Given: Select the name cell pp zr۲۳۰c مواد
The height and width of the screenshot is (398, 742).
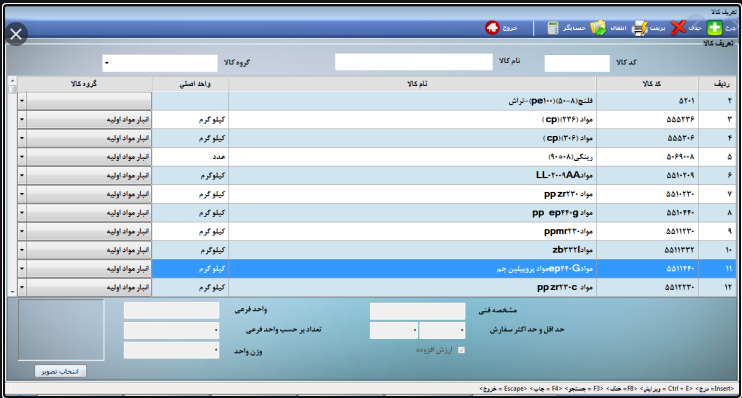Looking at the screenshot, I should (x=413, y=287).
